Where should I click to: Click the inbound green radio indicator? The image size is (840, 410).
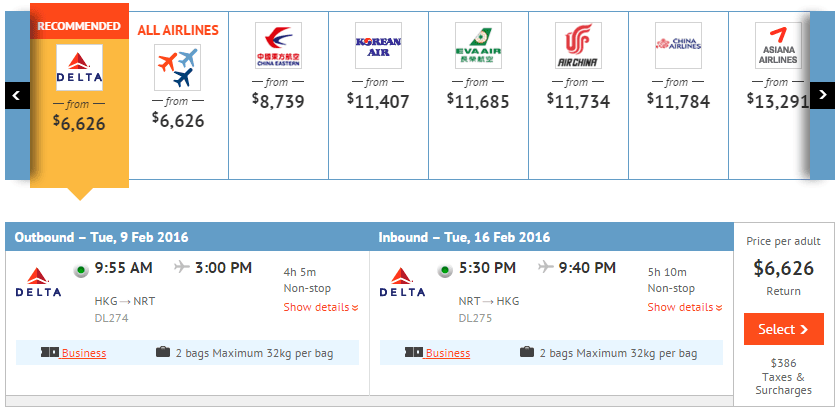[445, 269]
